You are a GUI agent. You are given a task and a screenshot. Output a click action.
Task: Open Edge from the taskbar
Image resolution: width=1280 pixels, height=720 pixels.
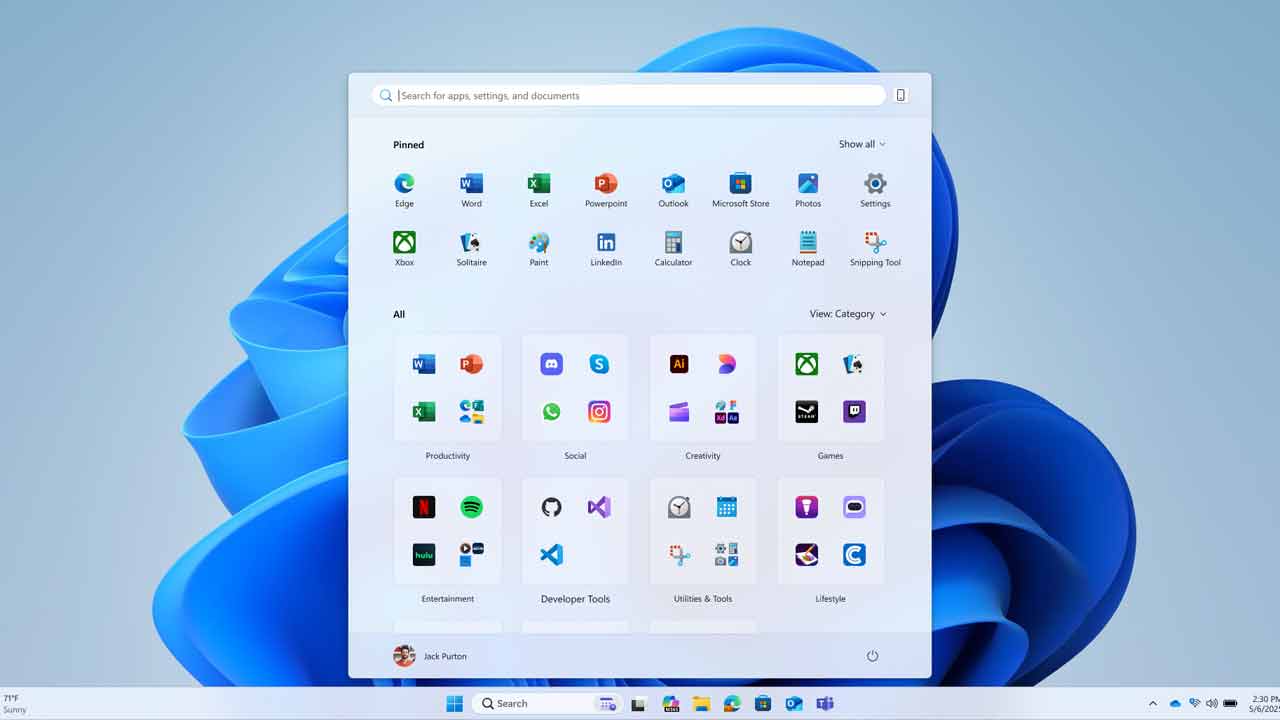(732, 704)
